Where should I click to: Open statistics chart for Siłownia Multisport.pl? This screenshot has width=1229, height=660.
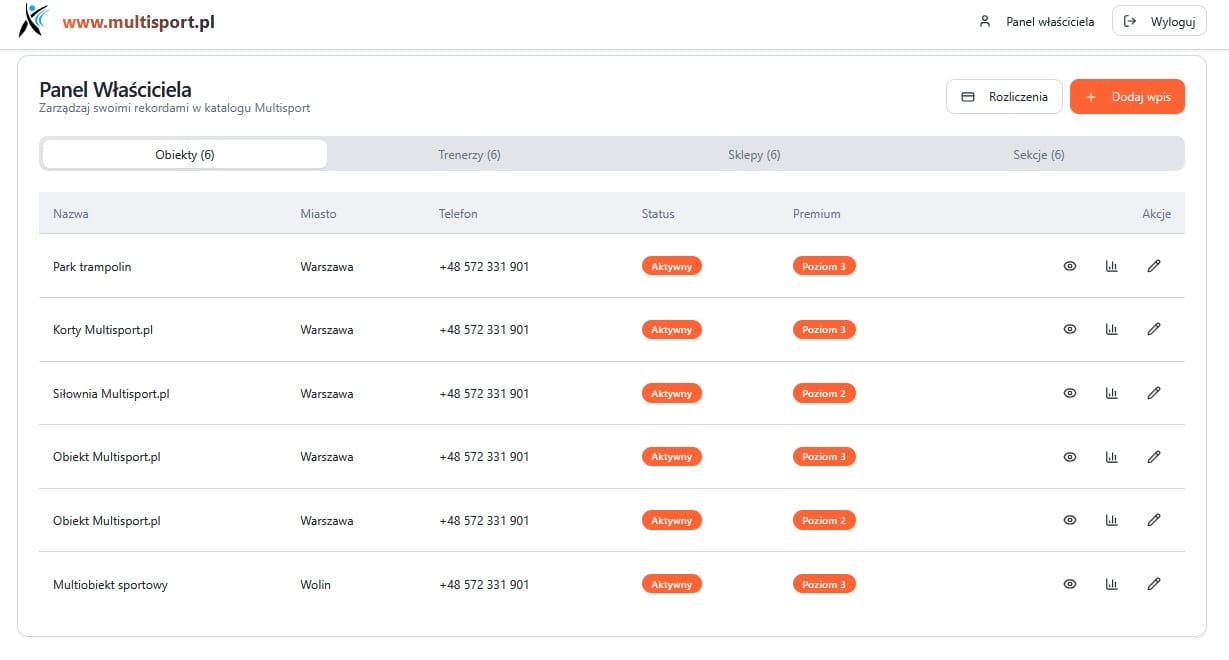point(1111,393)
